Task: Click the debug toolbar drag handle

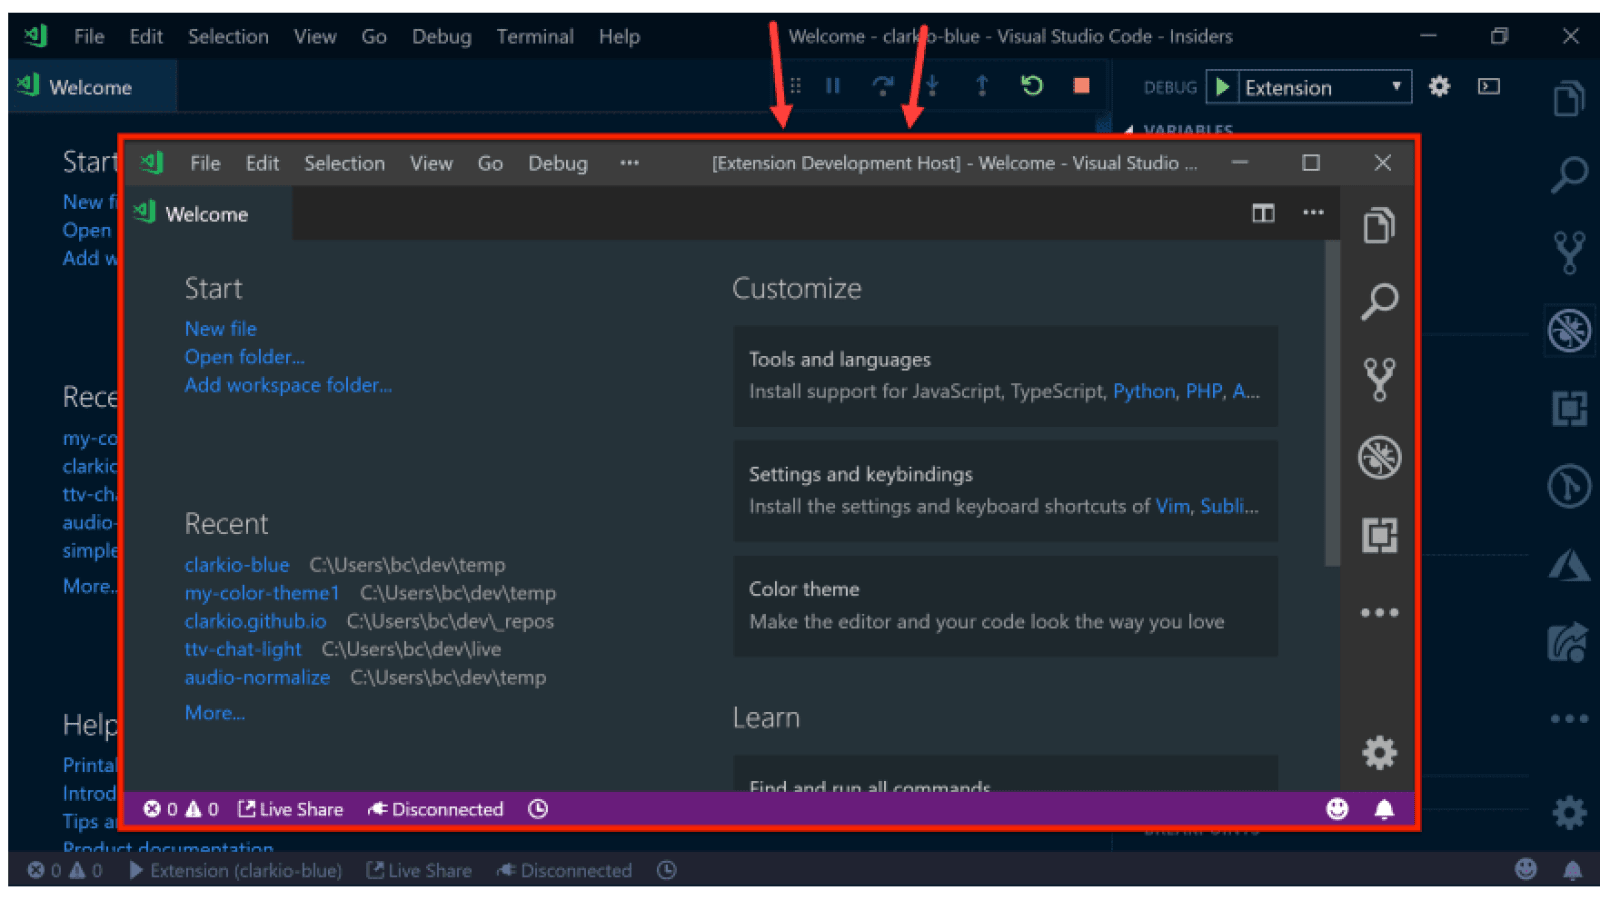Action: point(795,86)
